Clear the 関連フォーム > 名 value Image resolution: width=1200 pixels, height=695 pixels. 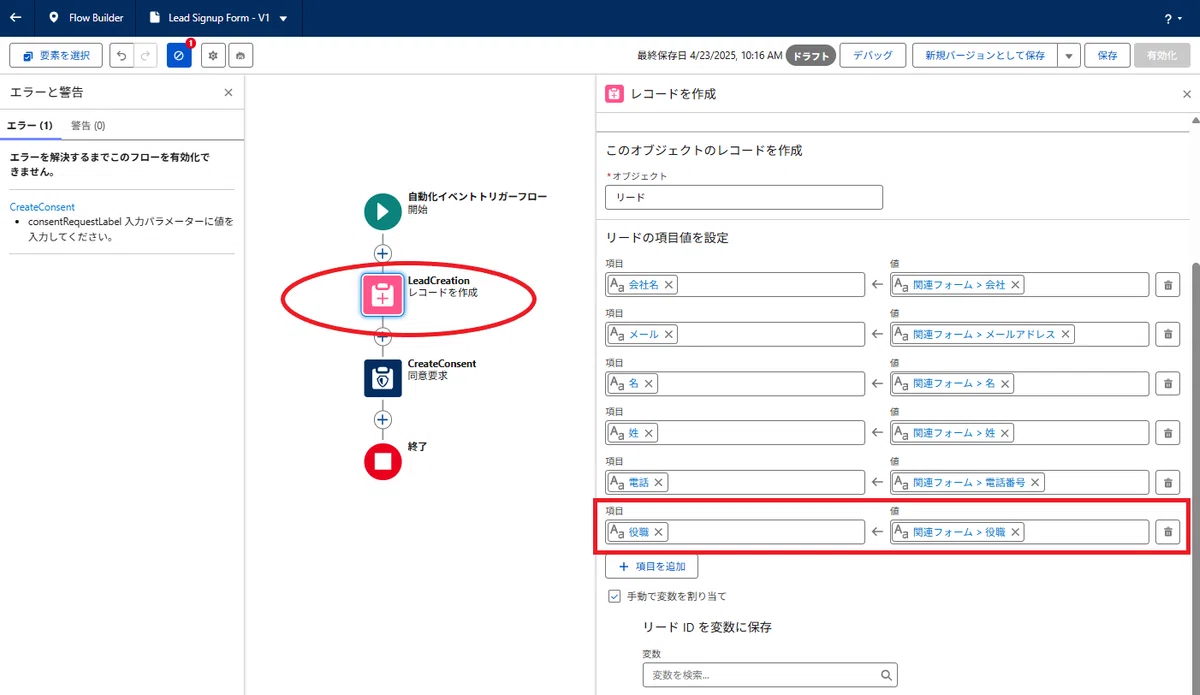point(1006,383)
